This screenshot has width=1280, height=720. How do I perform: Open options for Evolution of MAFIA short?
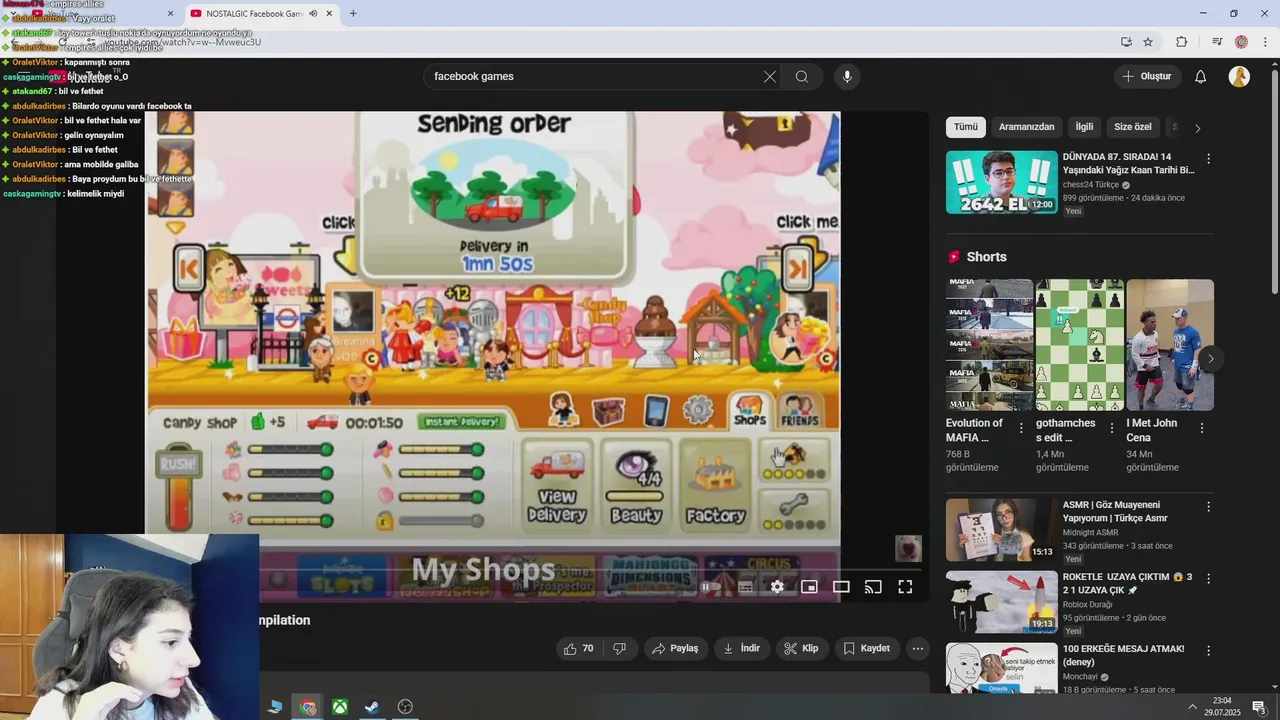click(1021, 428)
